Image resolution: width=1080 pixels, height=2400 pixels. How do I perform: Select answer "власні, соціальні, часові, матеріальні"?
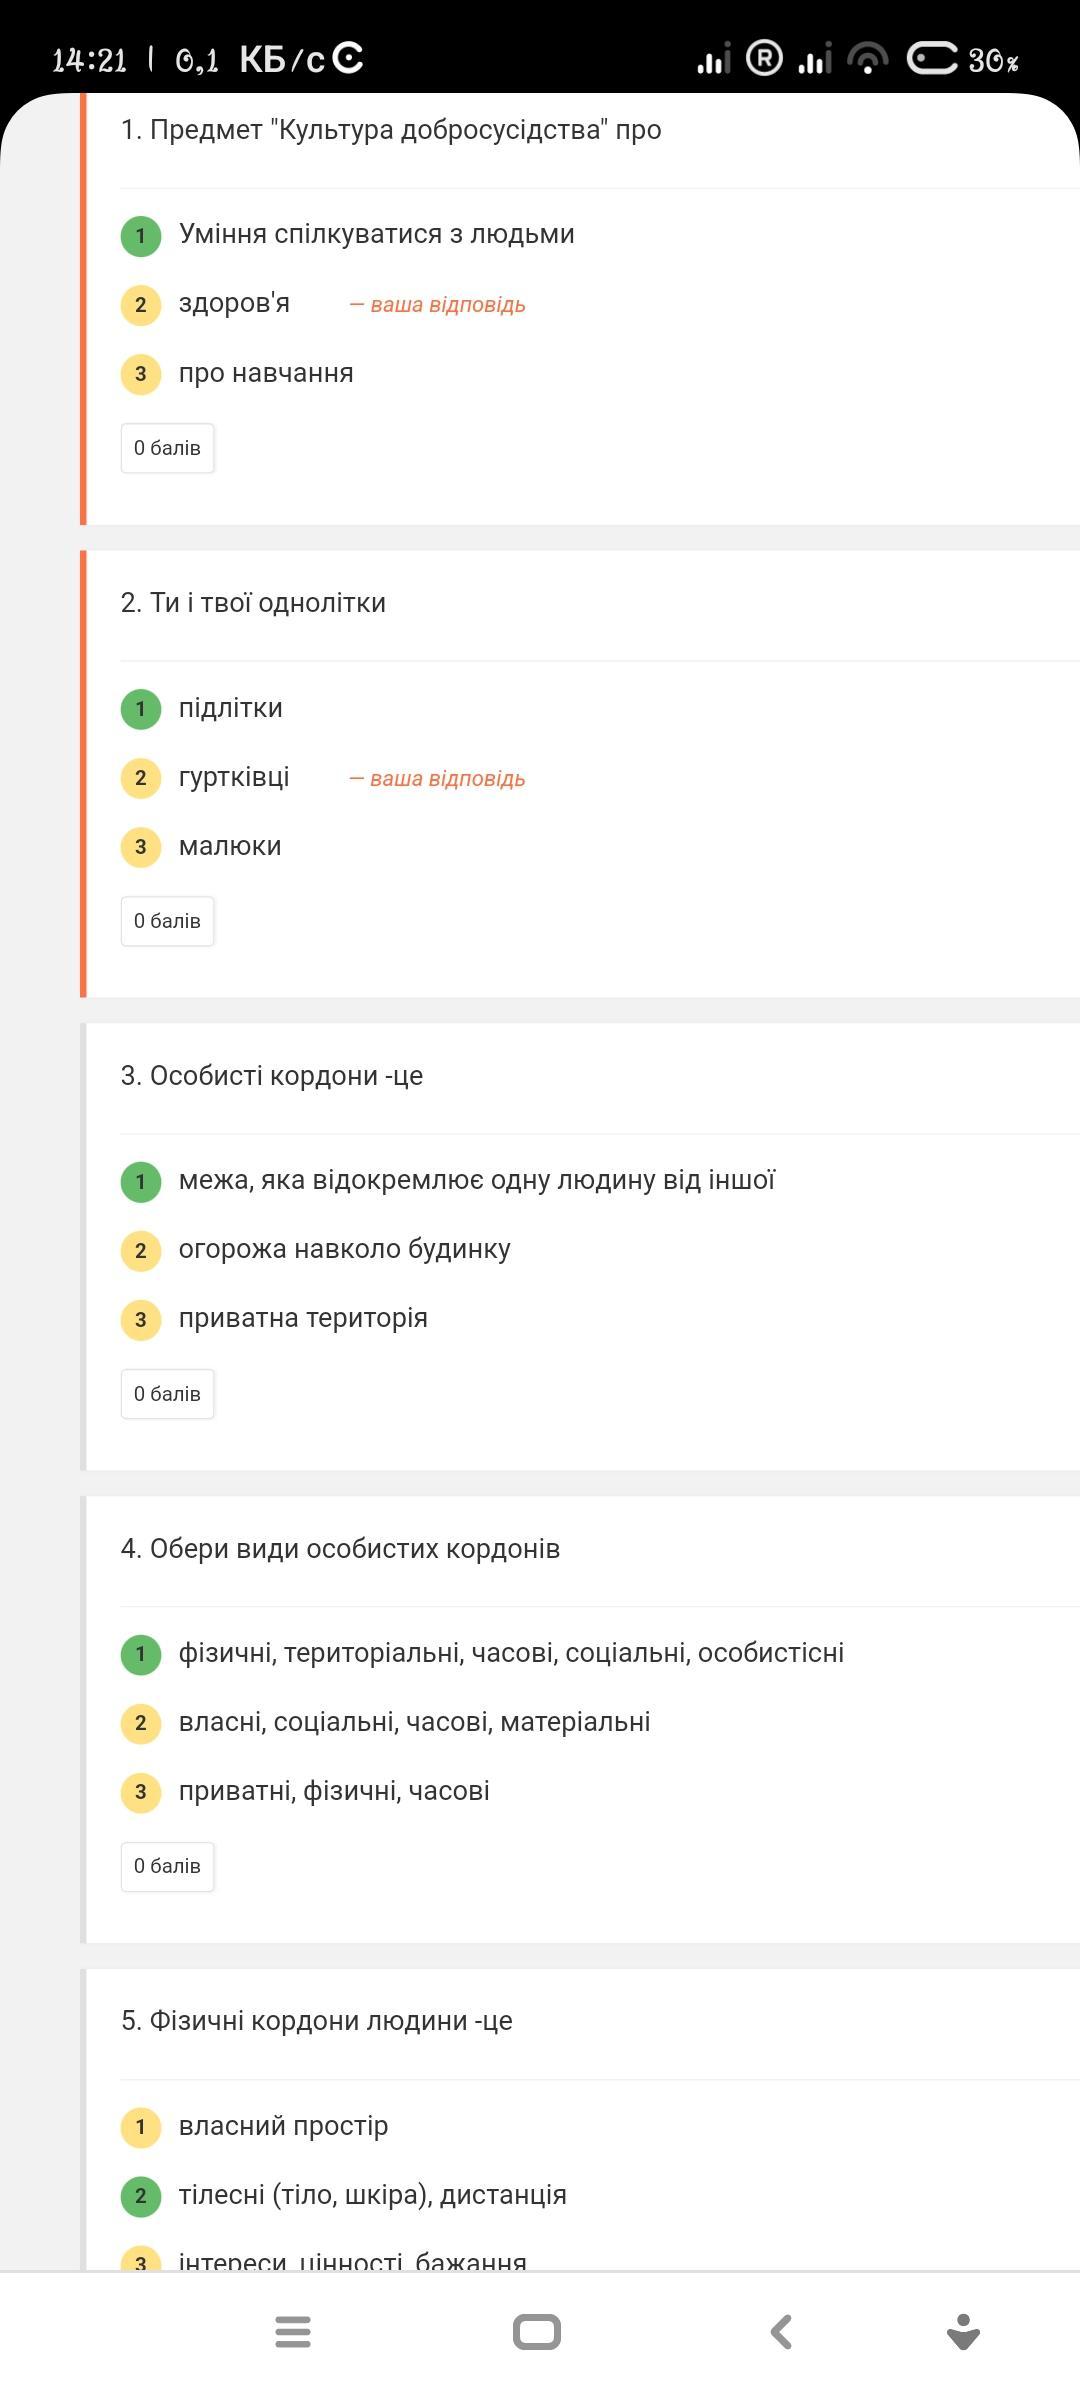point(414,1722)
